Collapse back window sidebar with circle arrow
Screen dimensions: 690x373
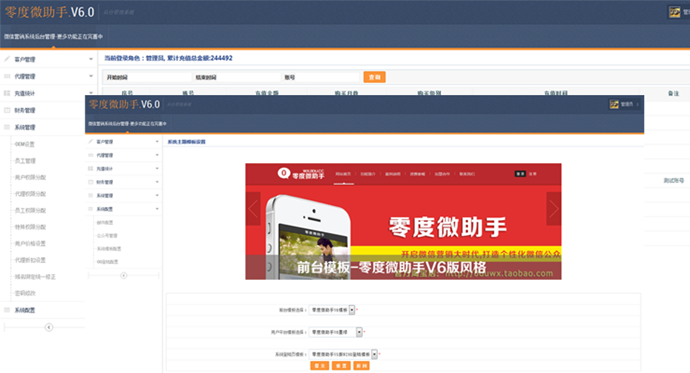pos(49,327)
